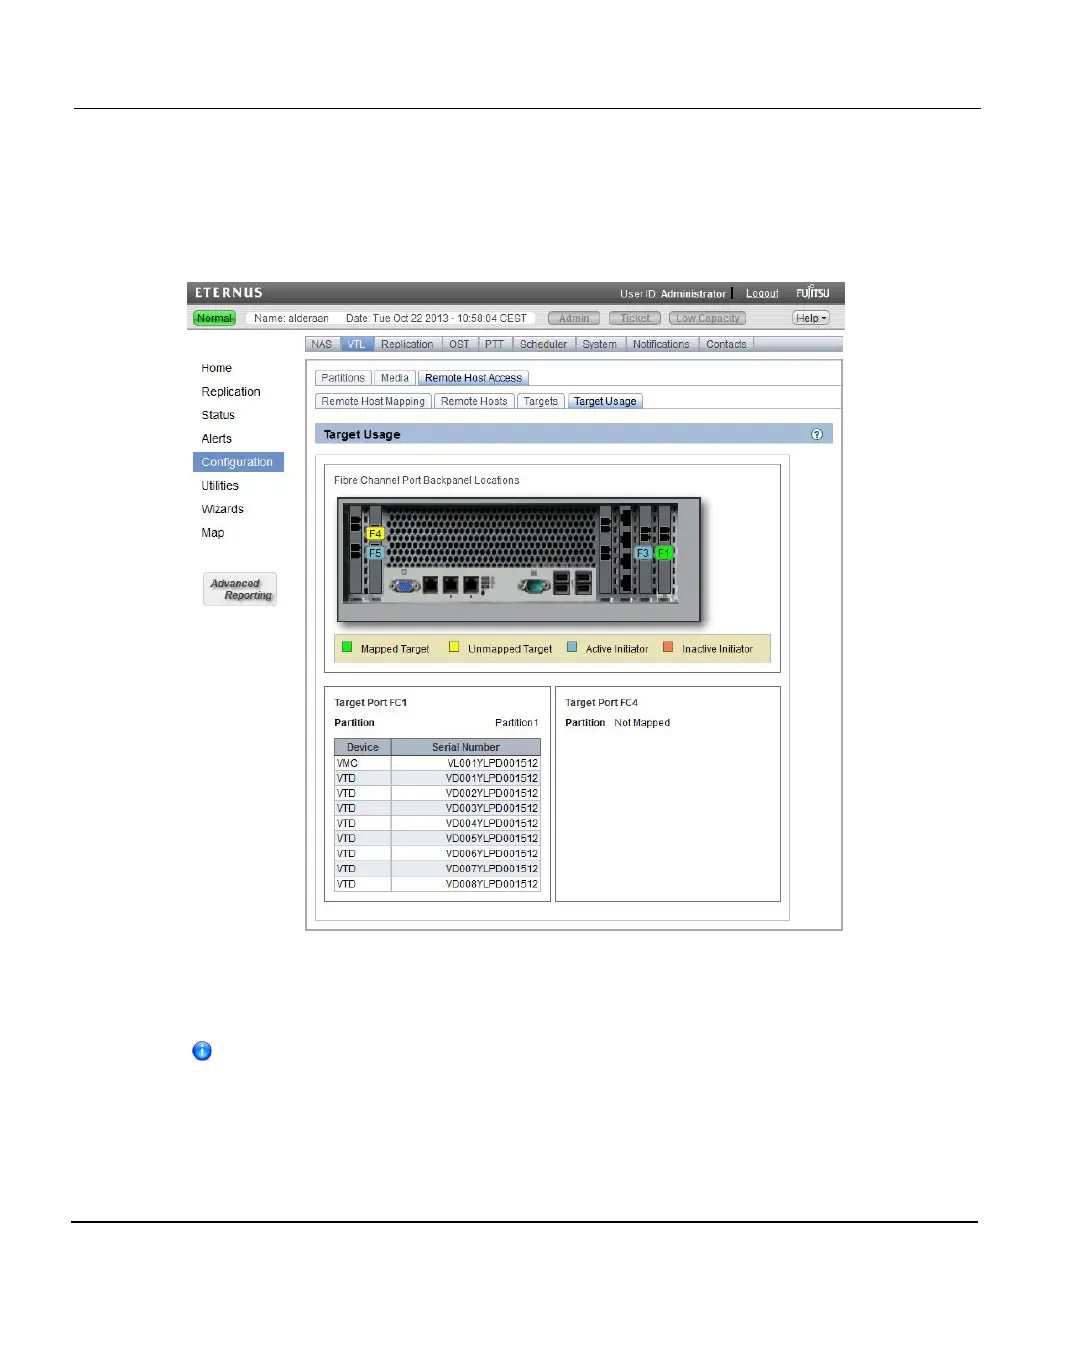Switch to the NAS tab
Screen dimensions: 1077x1361
[x=321, y=344]
